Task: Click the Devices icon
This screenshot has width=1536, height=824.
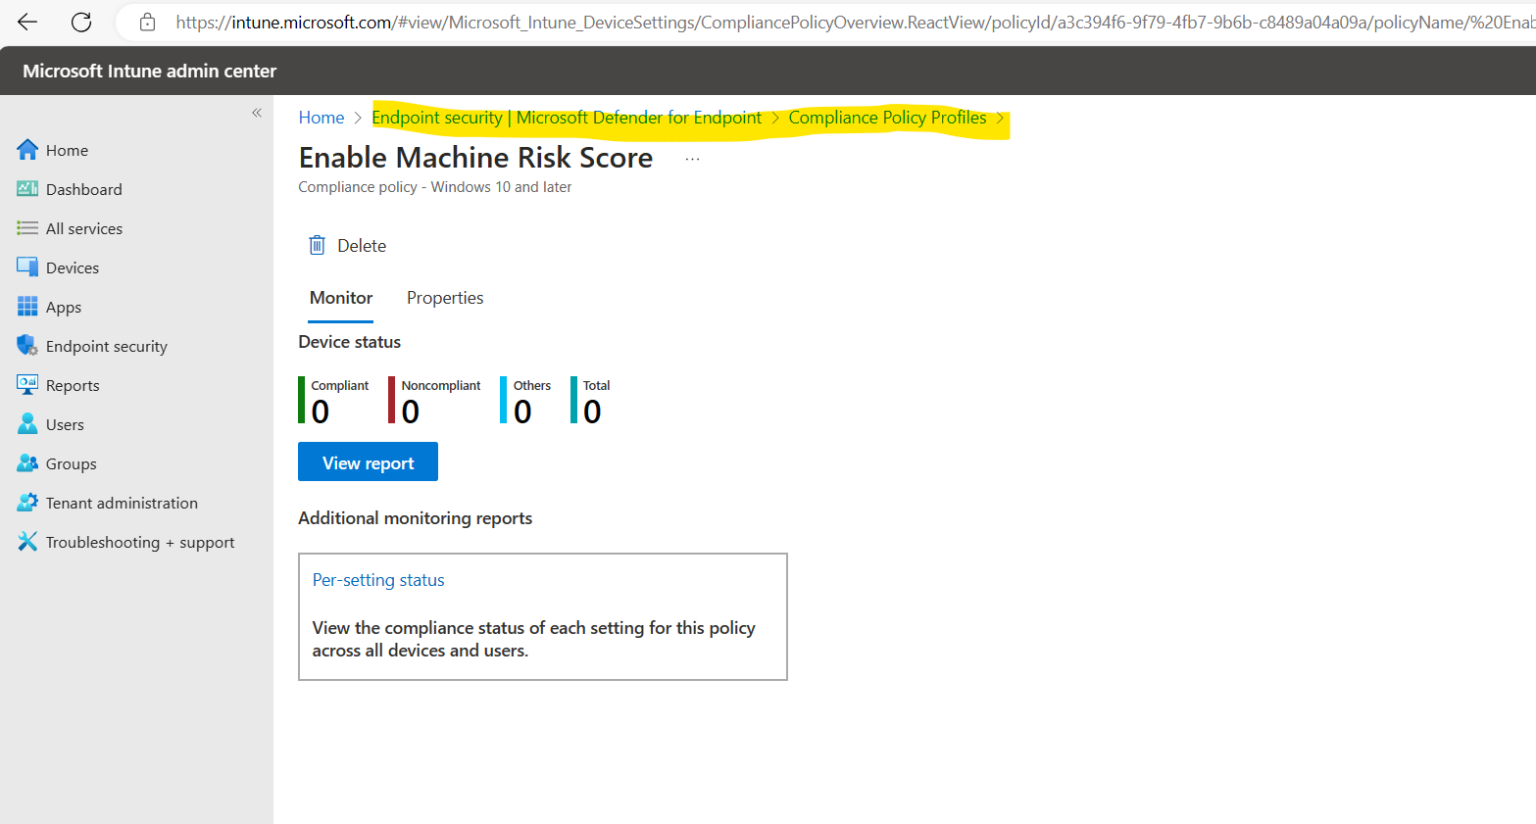Action: pyautogui.click(x=28, y=267)
